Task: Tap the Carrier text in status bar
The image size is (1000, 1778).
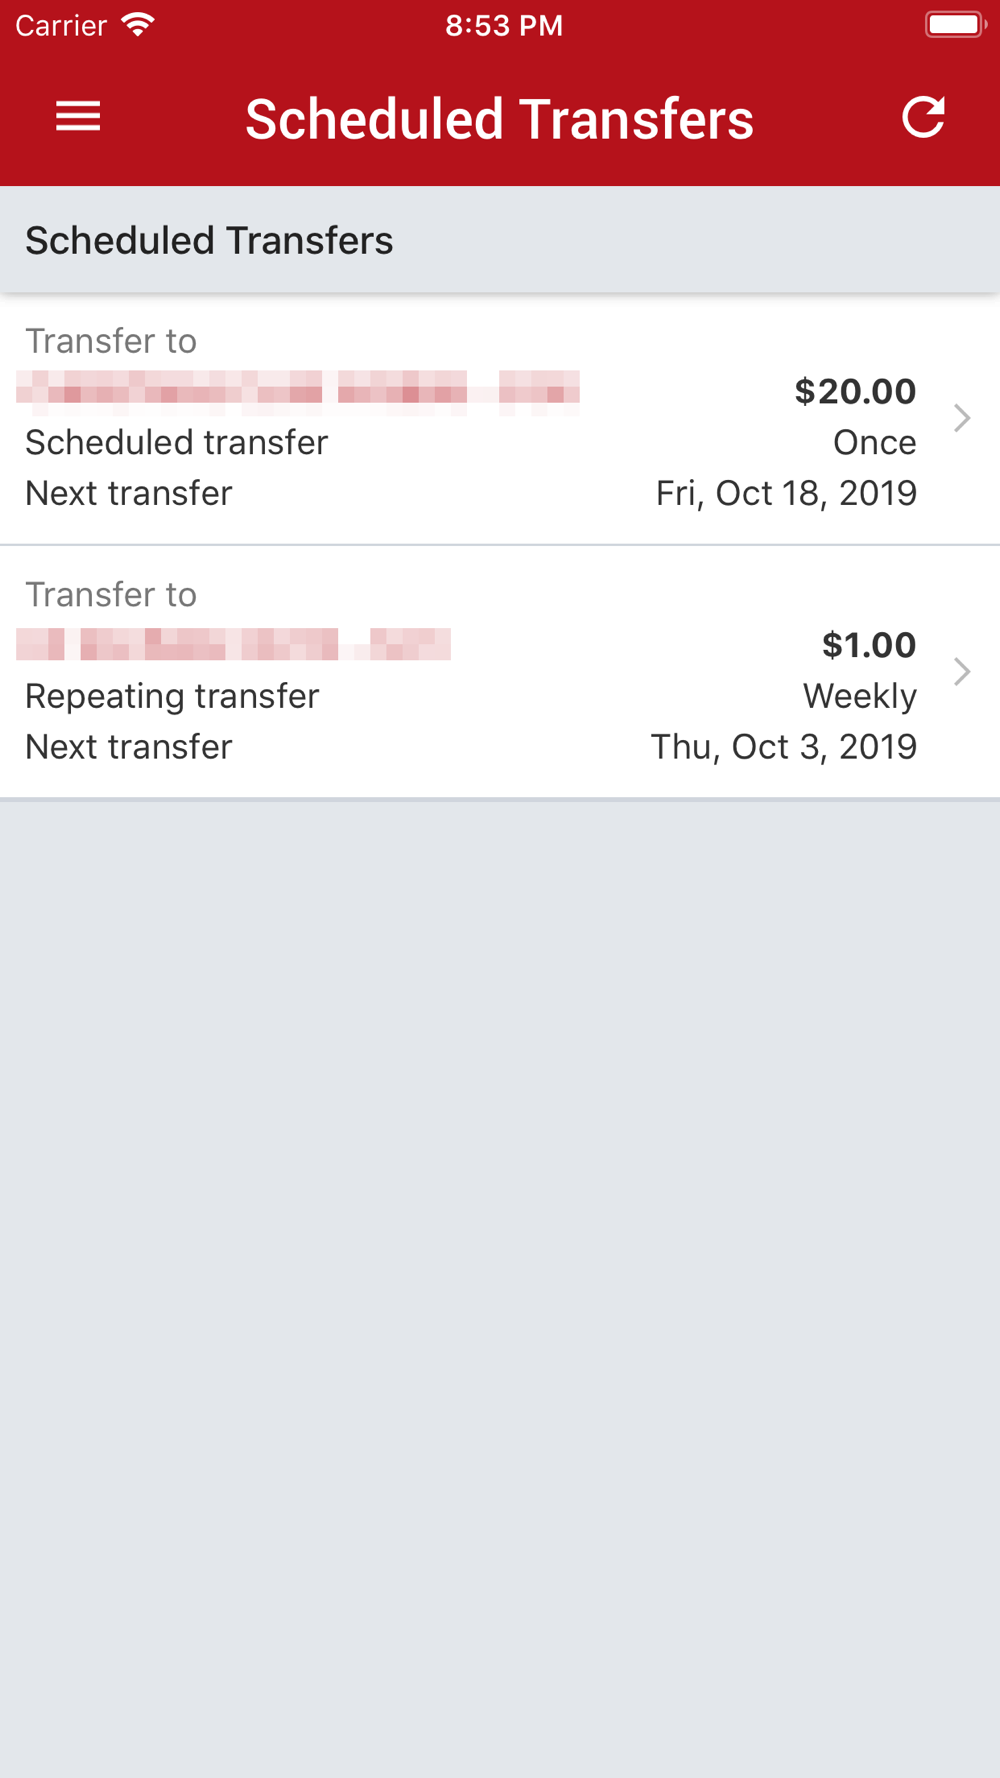Action: [61, 25]
